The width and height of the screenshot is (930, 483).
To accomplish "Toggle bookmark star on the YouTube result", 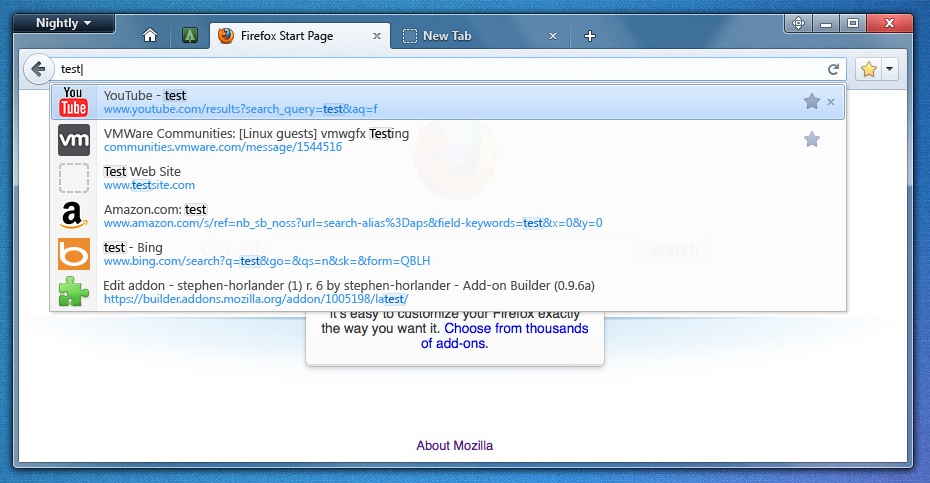I will click(812, 101).
